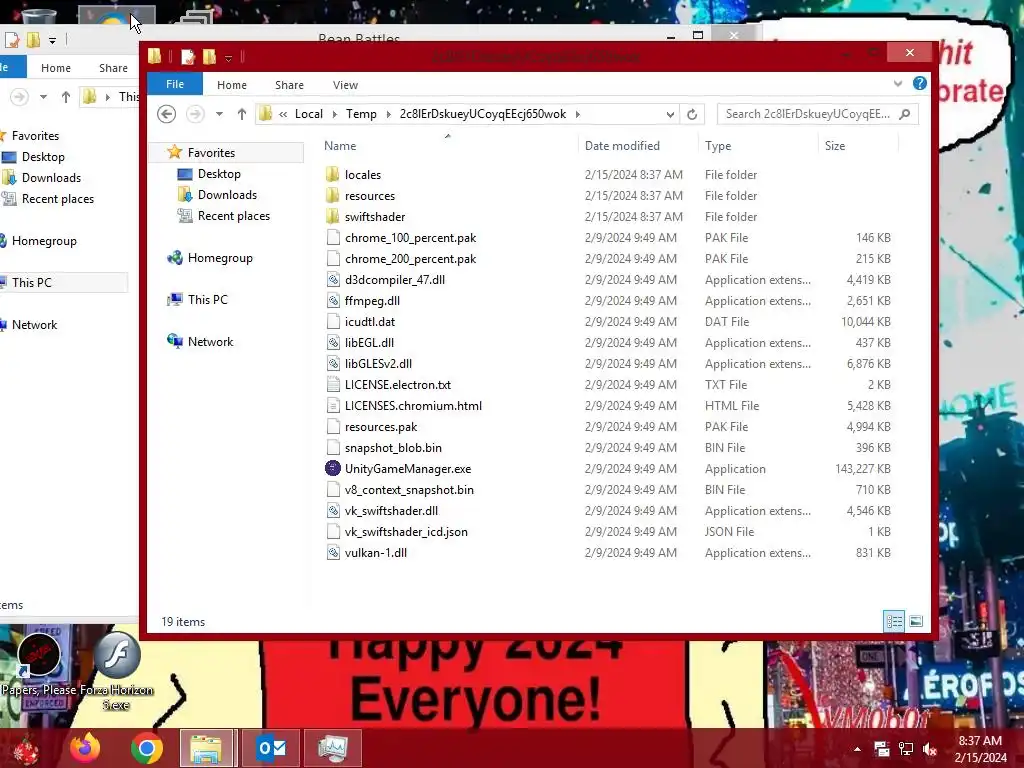Go up one folder level in front window
Screen dimensions: 1024x768
(x=242, y=114)
